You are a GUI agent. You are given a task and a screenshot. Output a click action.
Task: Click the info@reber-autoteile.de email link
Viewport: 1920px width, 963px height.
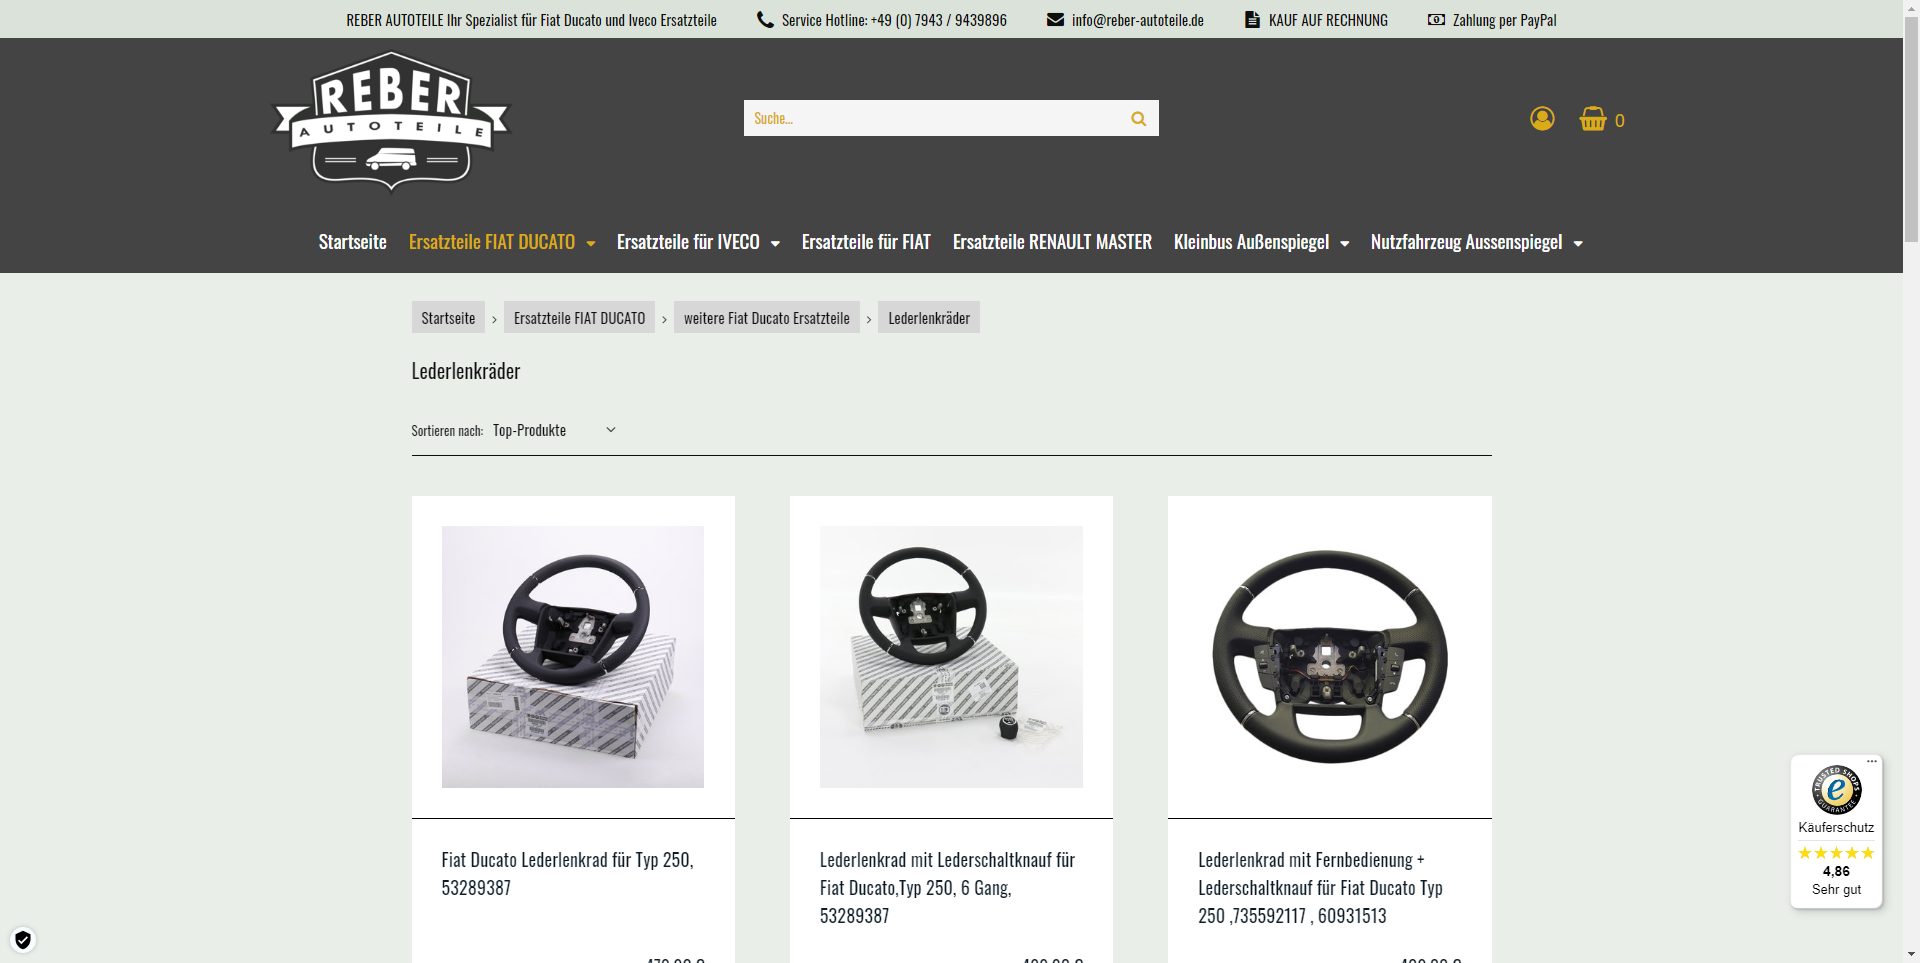pyautogui.click(x=1138, y=20)
